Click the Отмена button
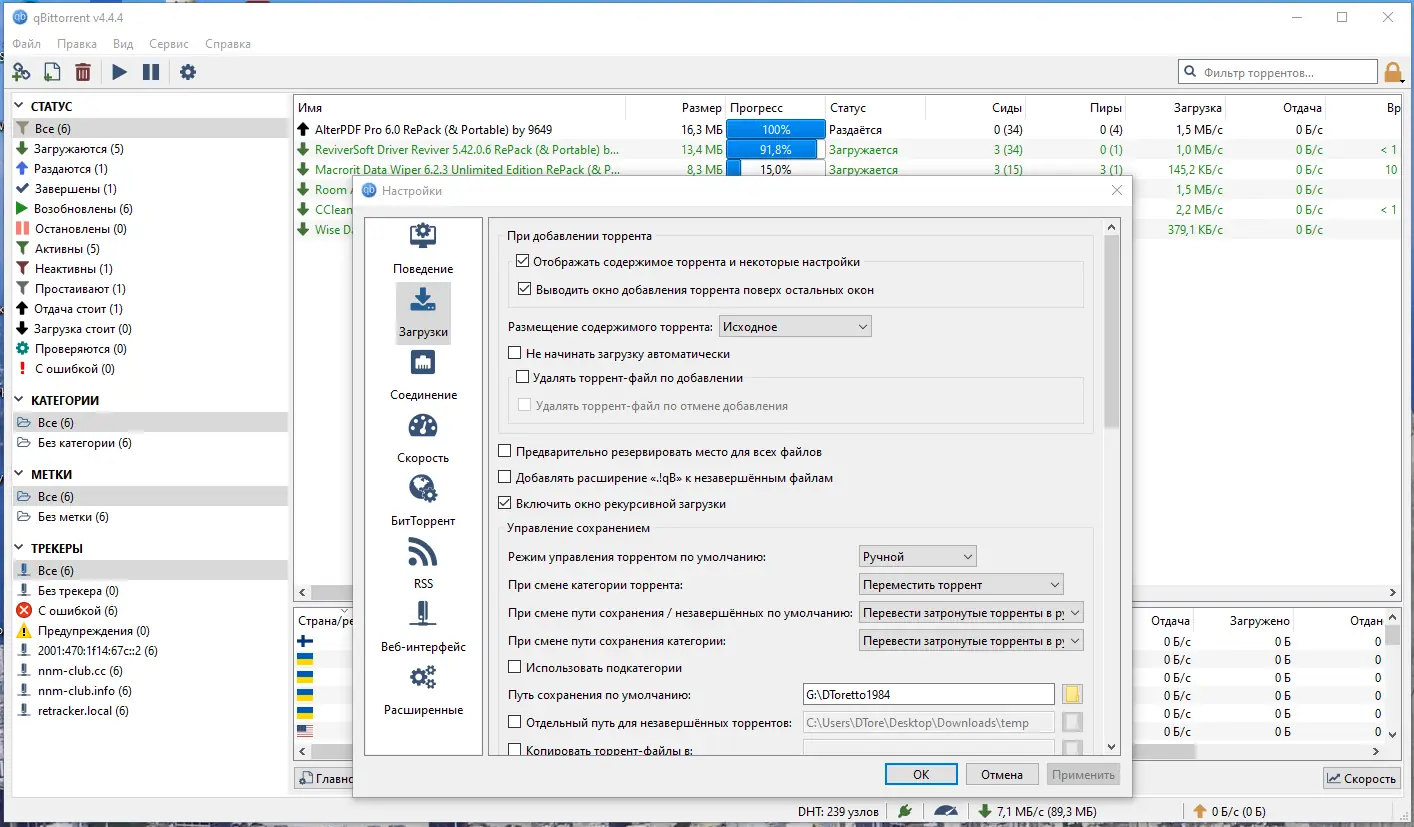The height and width of the screenshot is (827, 1414). pos(1001,775)
